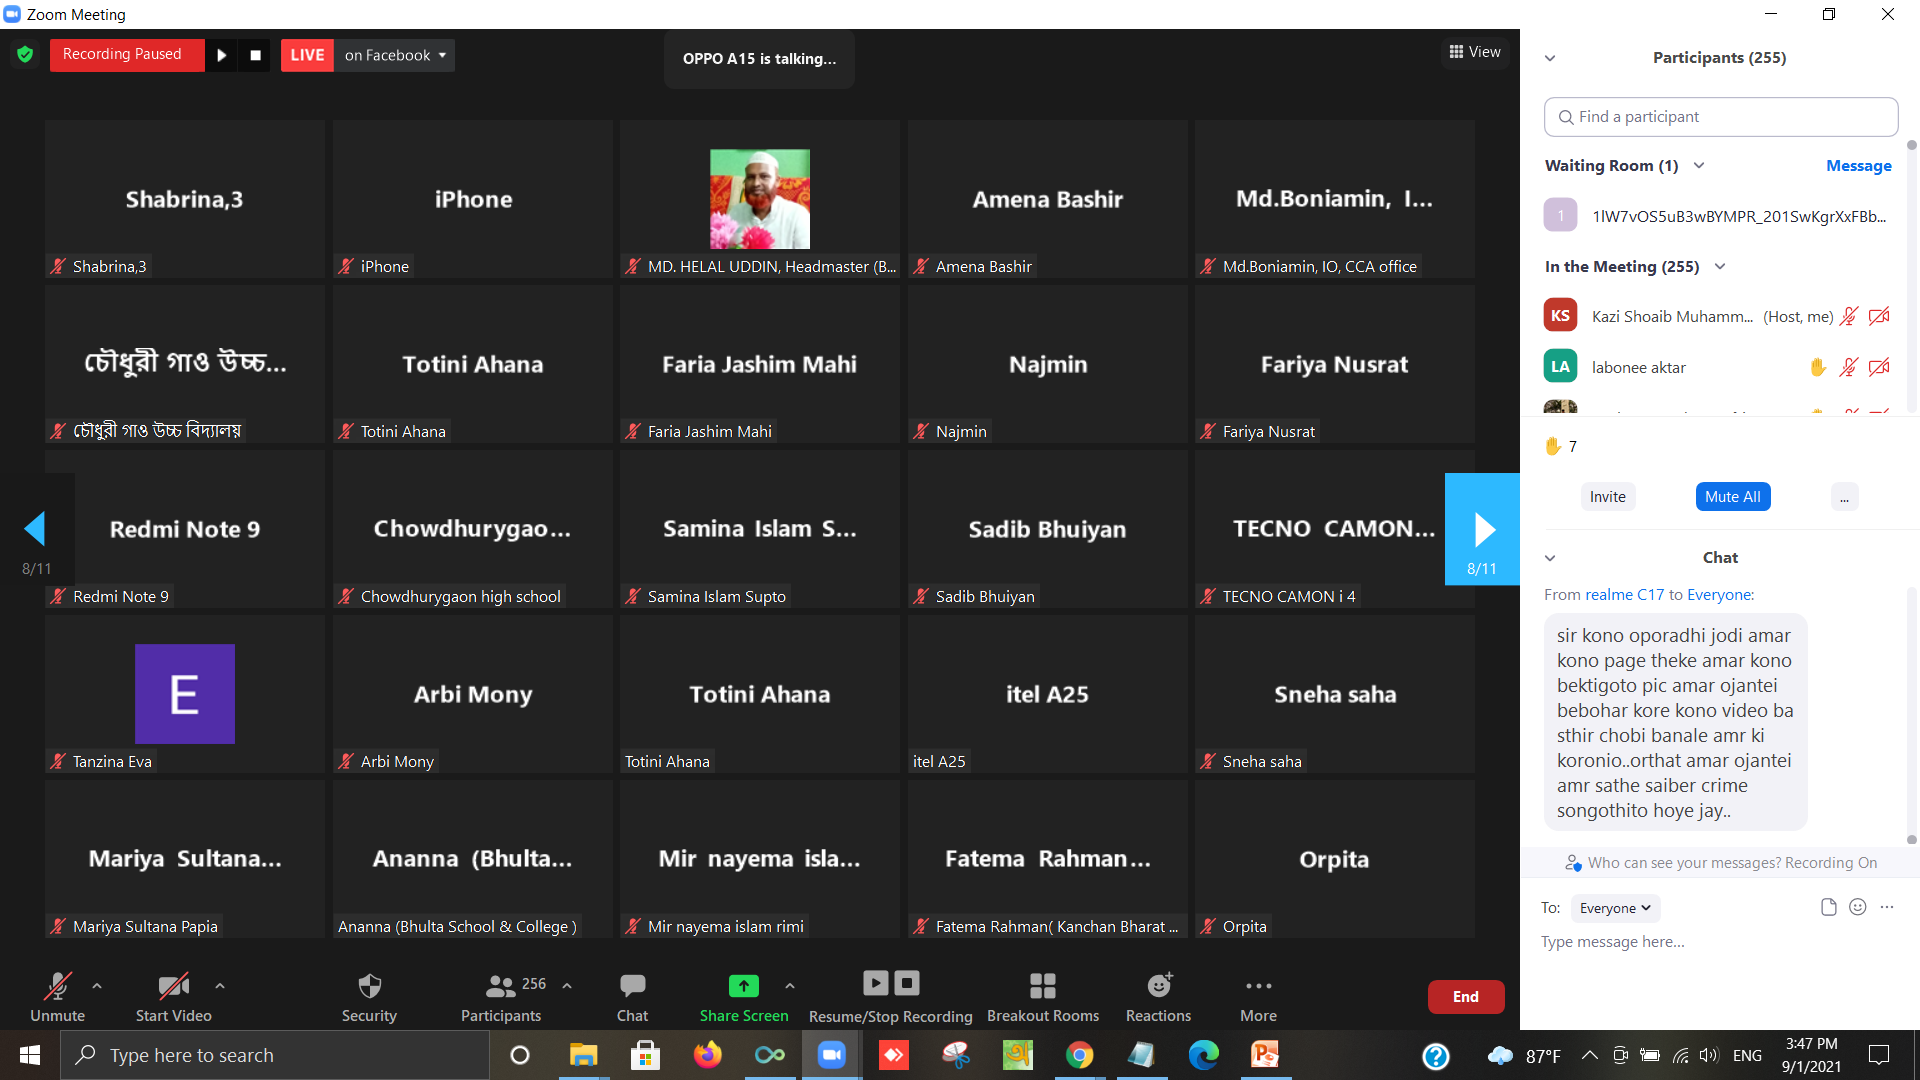Click Kazi Shoaib's video off icon
The width and height of the screenshot is (1920, 1080).
click(x=1879, y=317)
